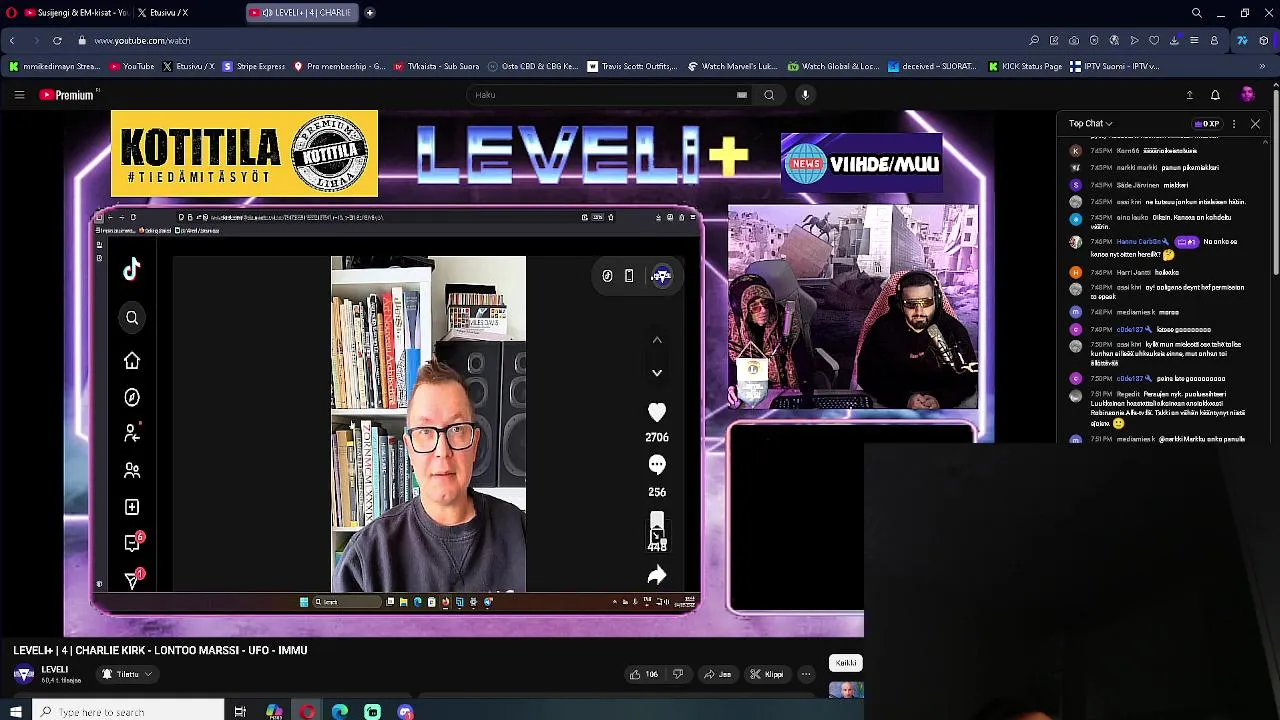The image size is (1280, 720).
Task: Open the on-screen keyboard icon in search box
Action: [x=742, y=95]
